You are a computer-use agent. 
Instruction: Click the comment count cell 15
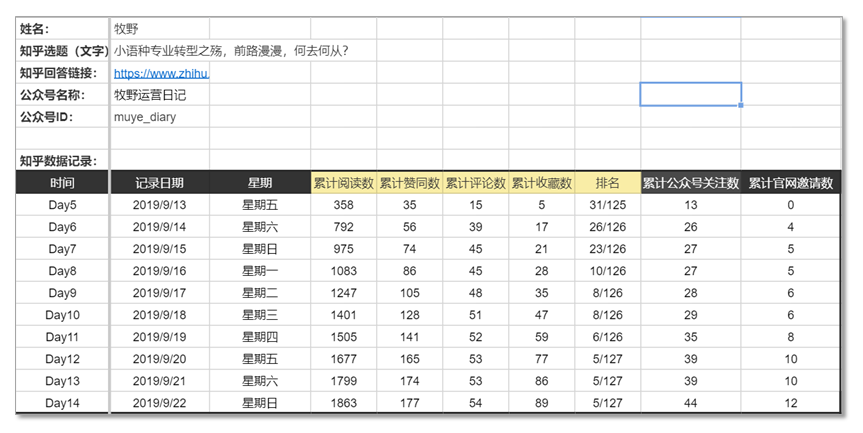pos(476,205)
